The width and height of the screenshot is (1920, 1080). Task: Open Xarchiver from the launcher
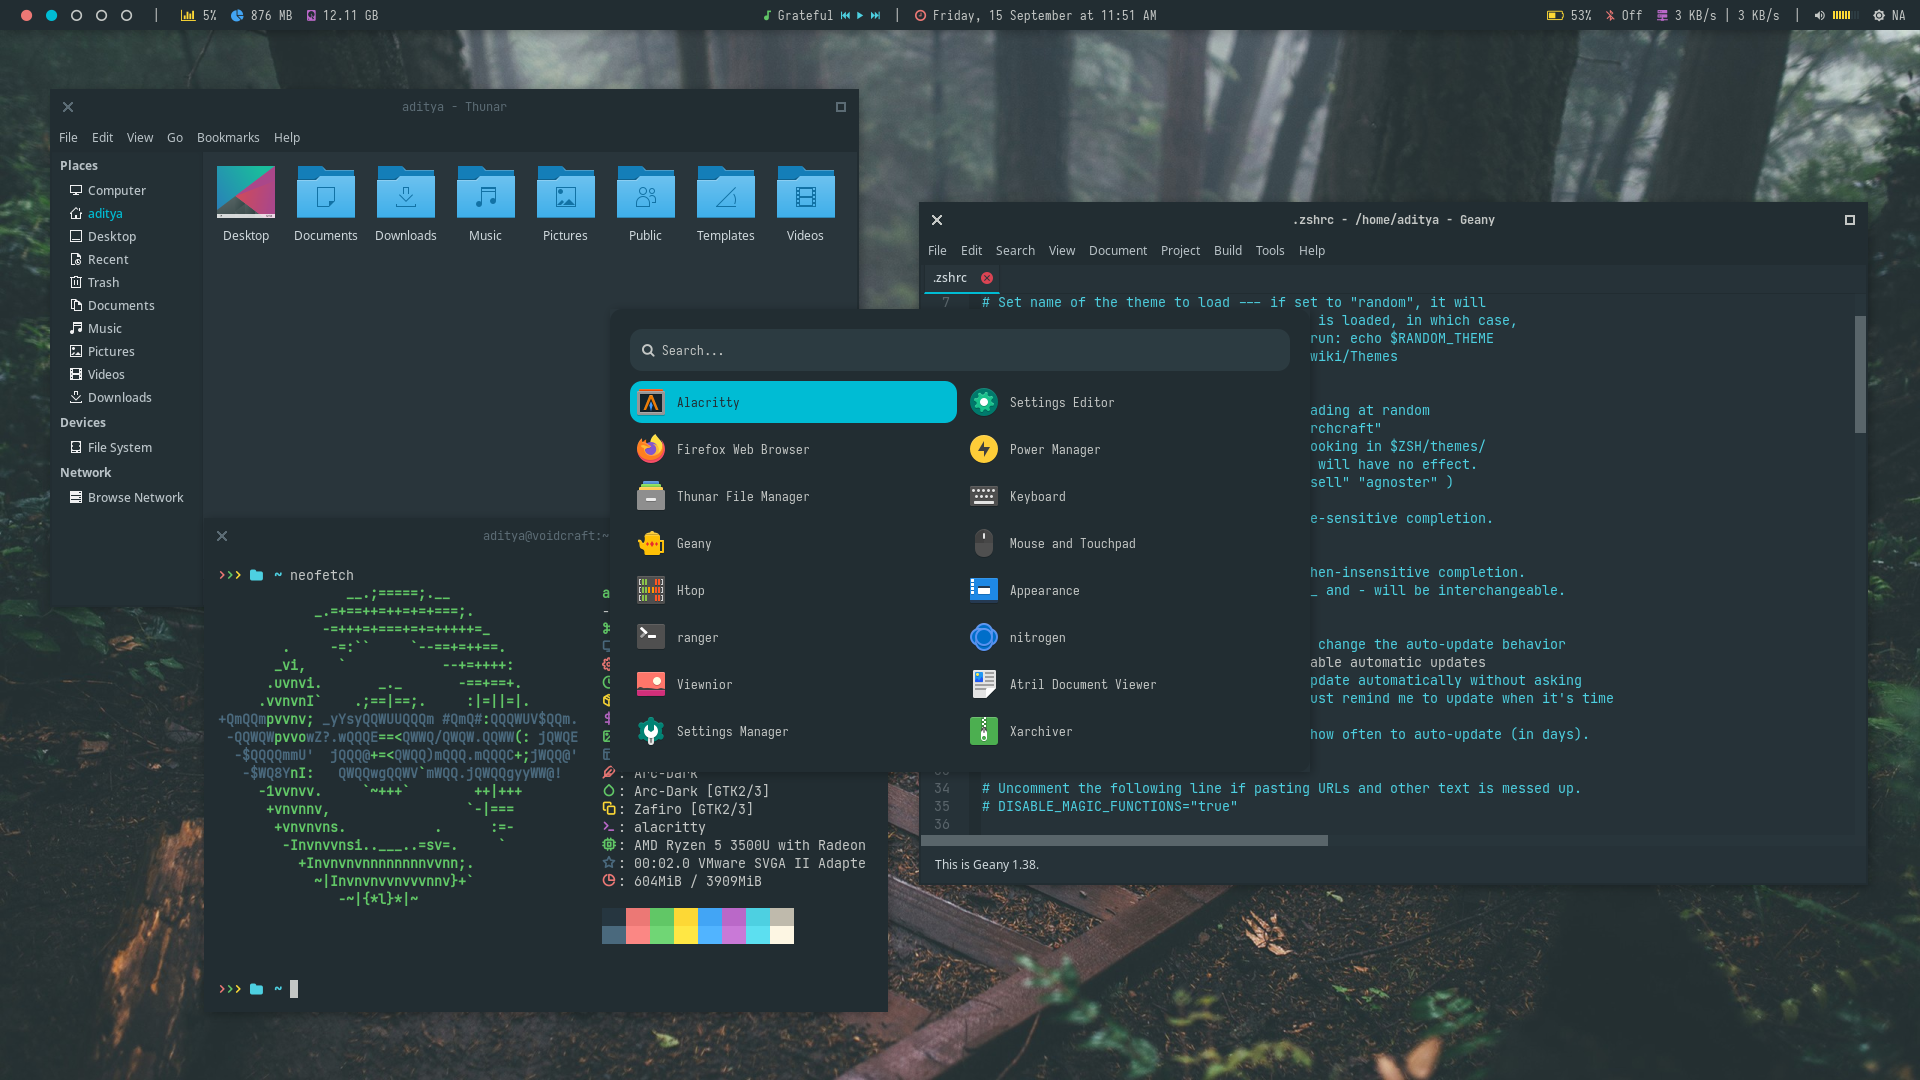point(1040,732)
